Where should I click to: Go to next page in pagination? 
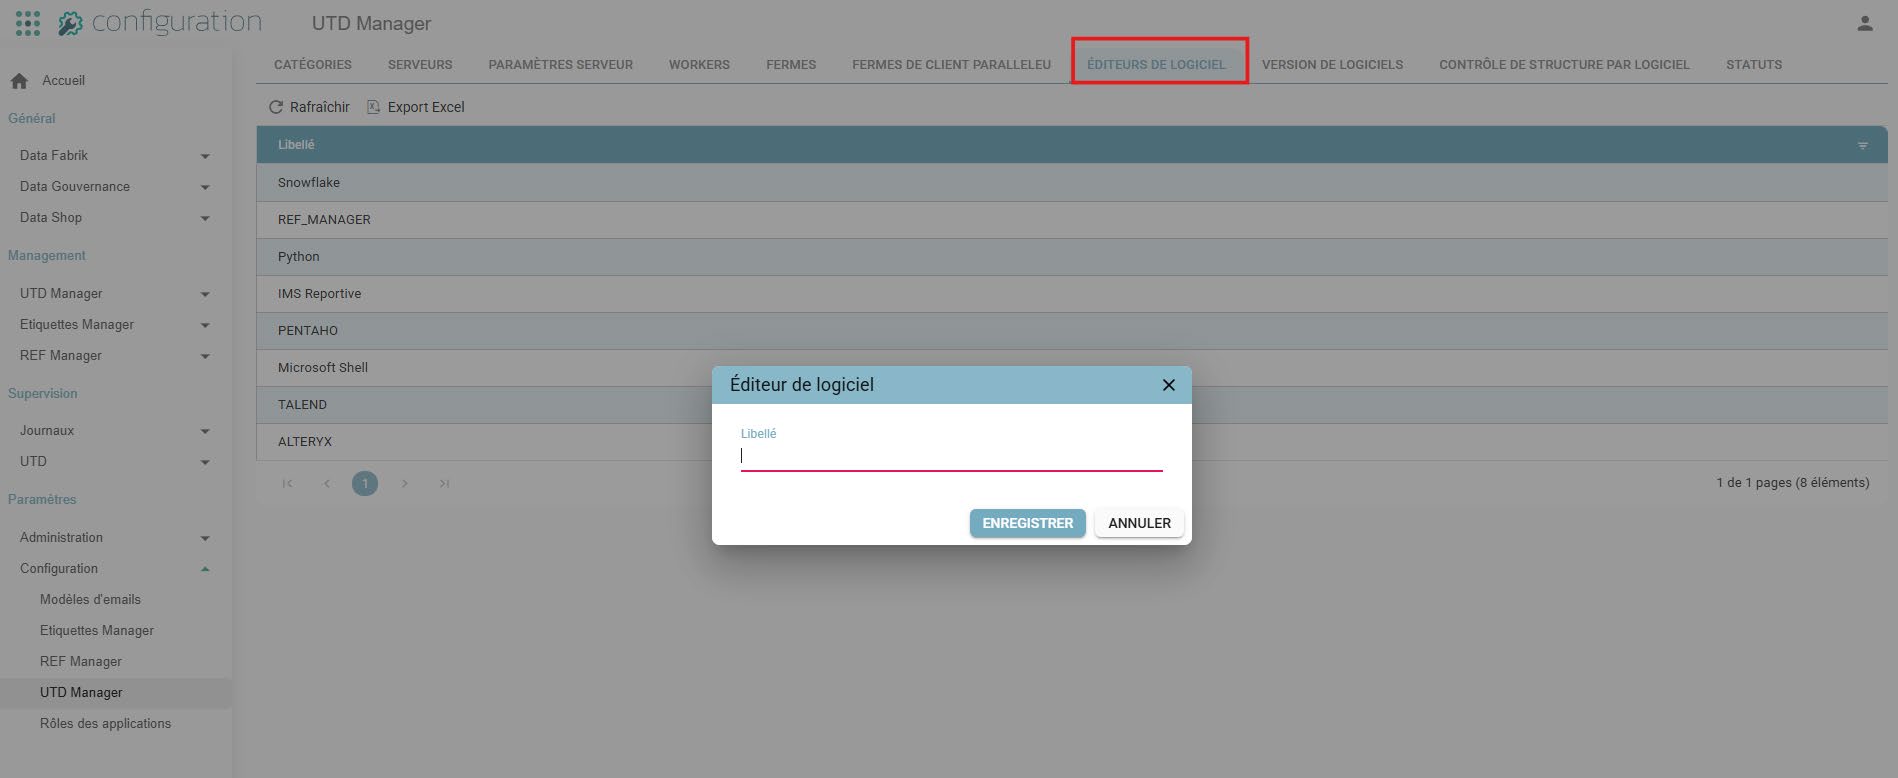(x=404, y=484)
